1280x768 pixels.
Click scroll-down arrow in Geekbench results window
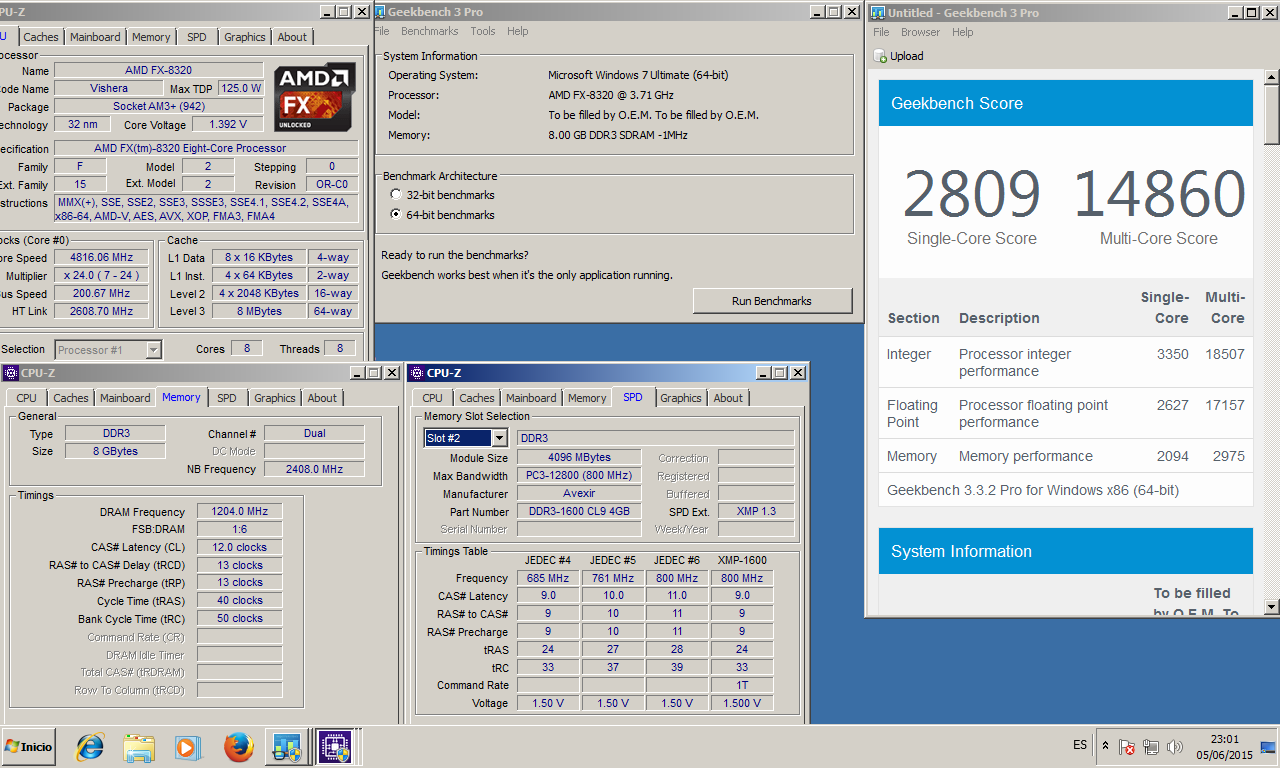[x=1271, y=606]
